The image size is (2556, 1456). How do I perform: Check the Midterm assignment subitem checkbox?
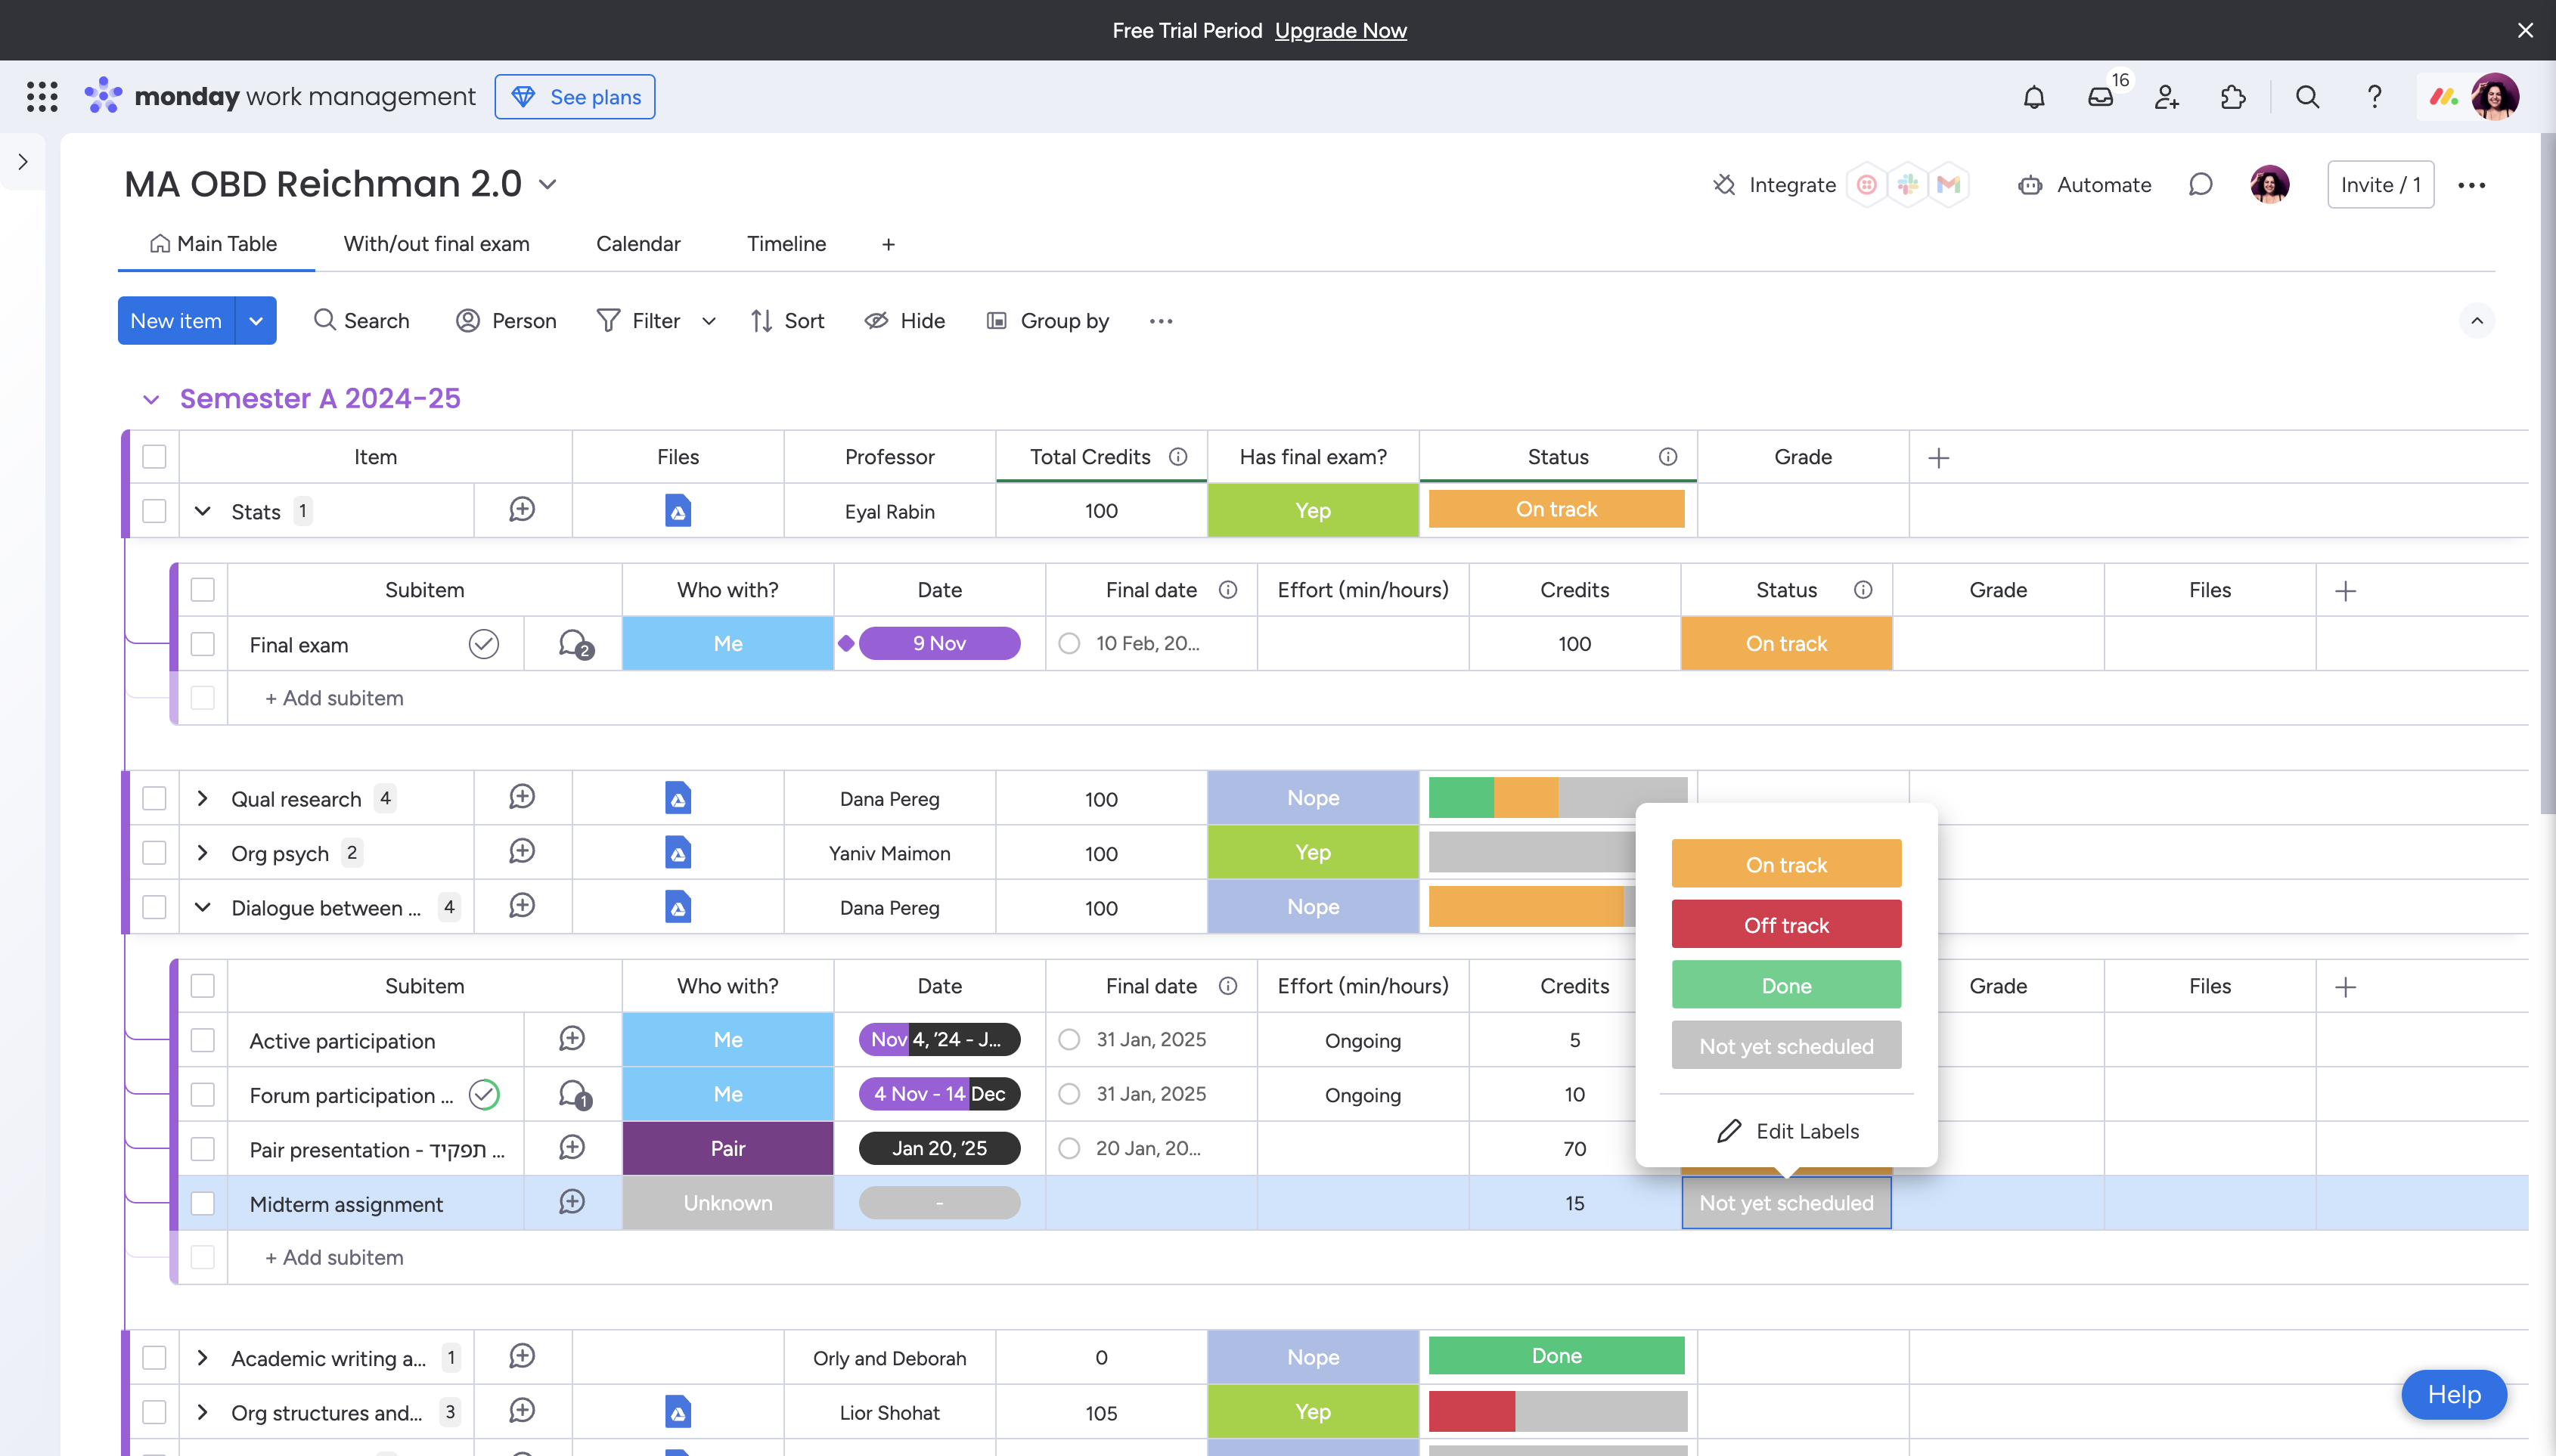203,1203
